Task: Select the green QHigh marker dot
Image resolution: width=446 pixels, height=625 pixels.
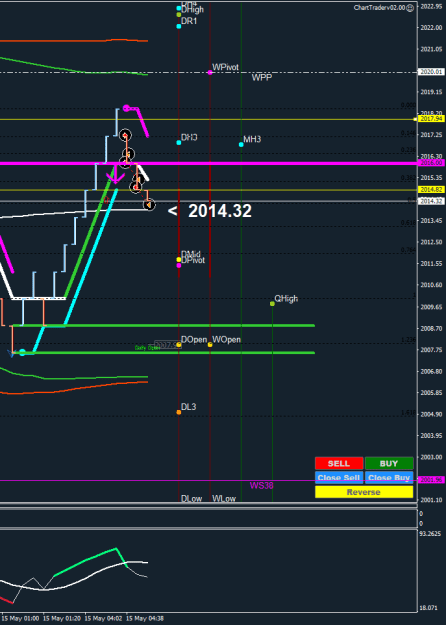Action: pos(272,304)
